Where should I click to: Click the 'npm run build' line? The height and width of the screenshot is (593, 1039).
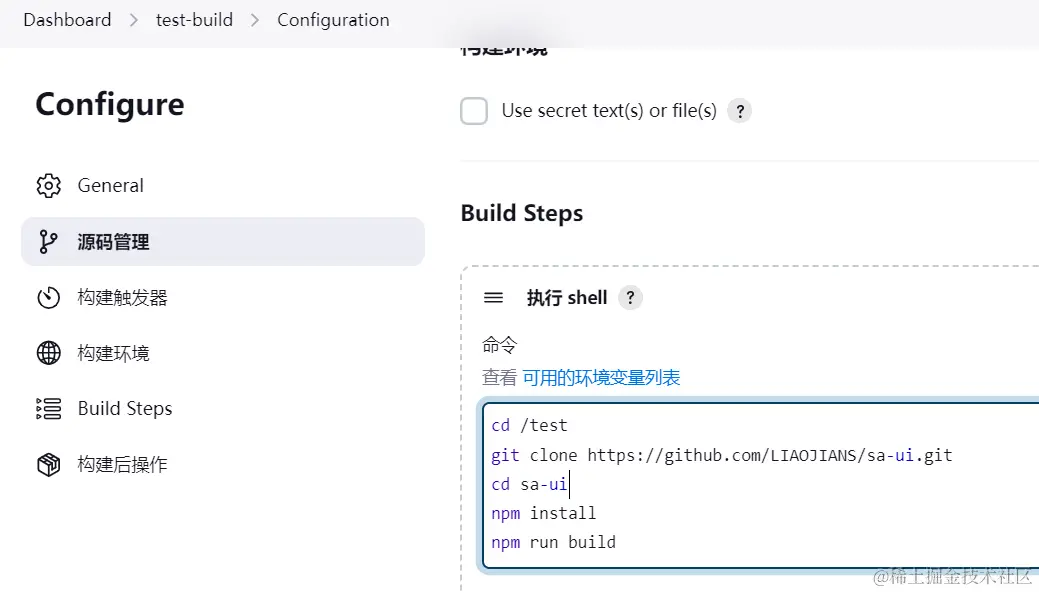(x=553, y=543)
